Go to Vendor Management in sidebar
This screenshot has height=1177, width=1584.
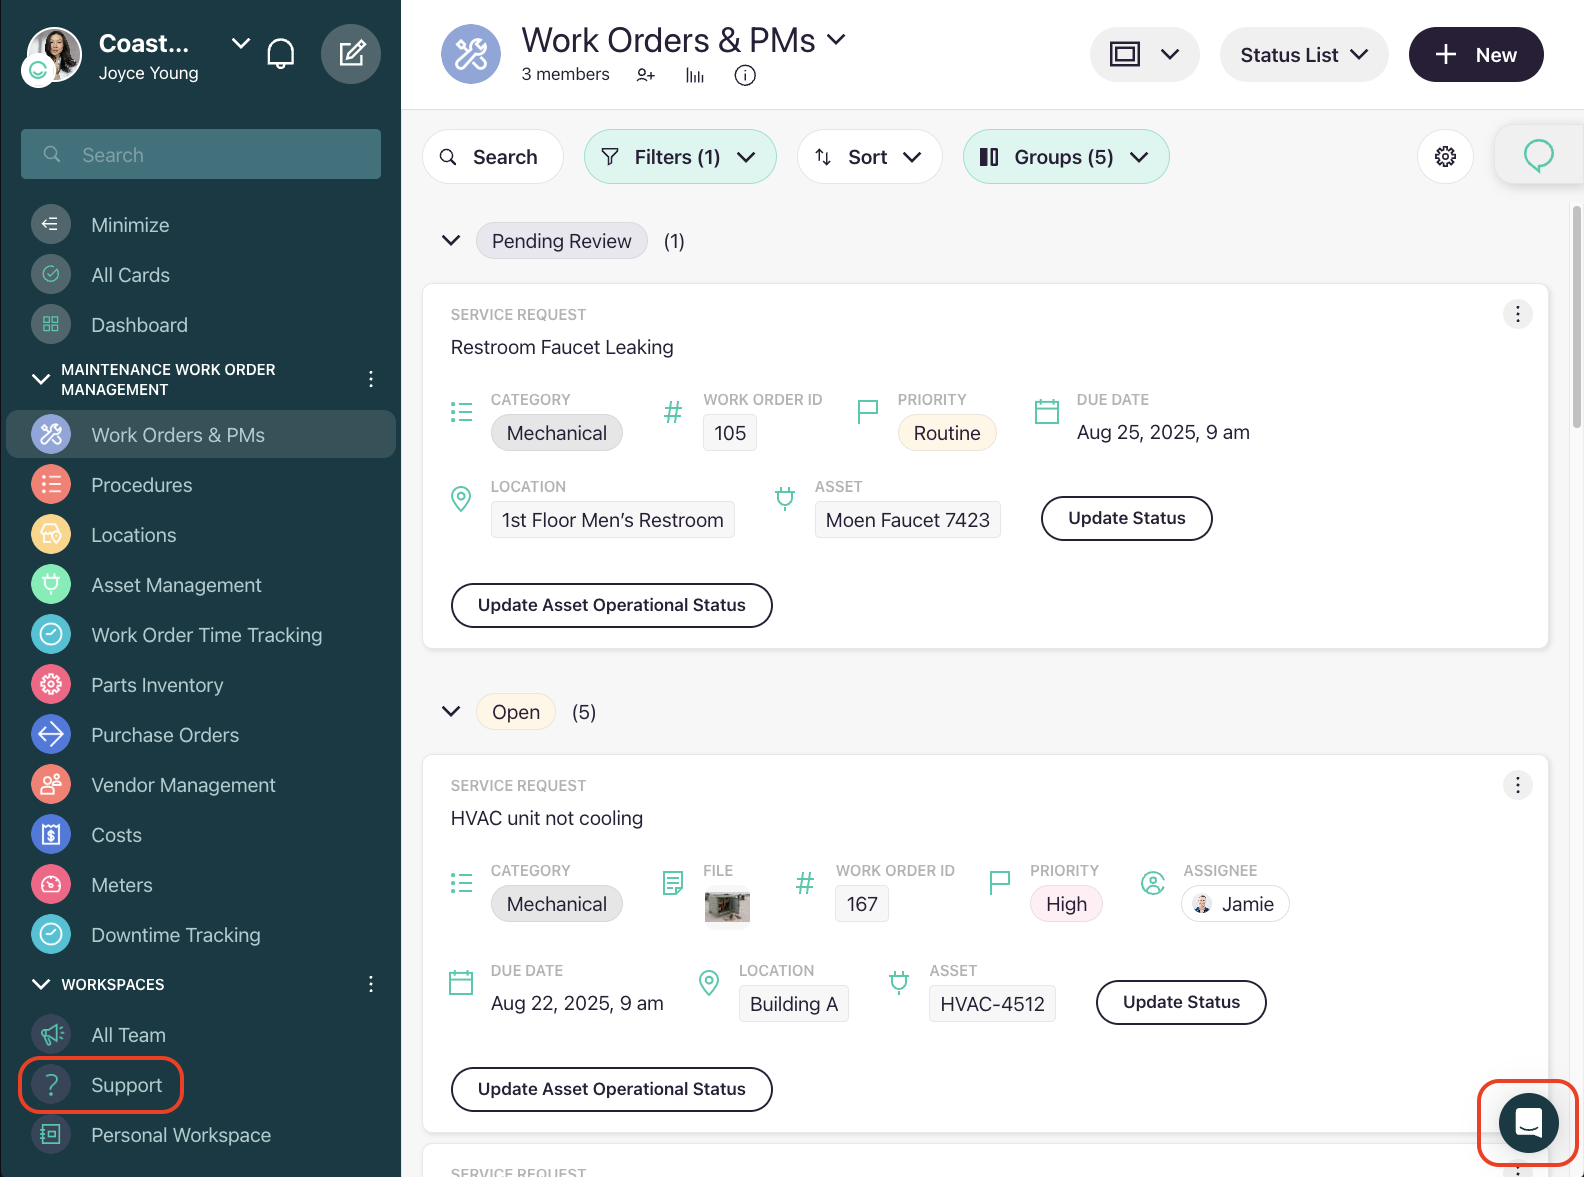pyautogui.click(x=183, y=785)
